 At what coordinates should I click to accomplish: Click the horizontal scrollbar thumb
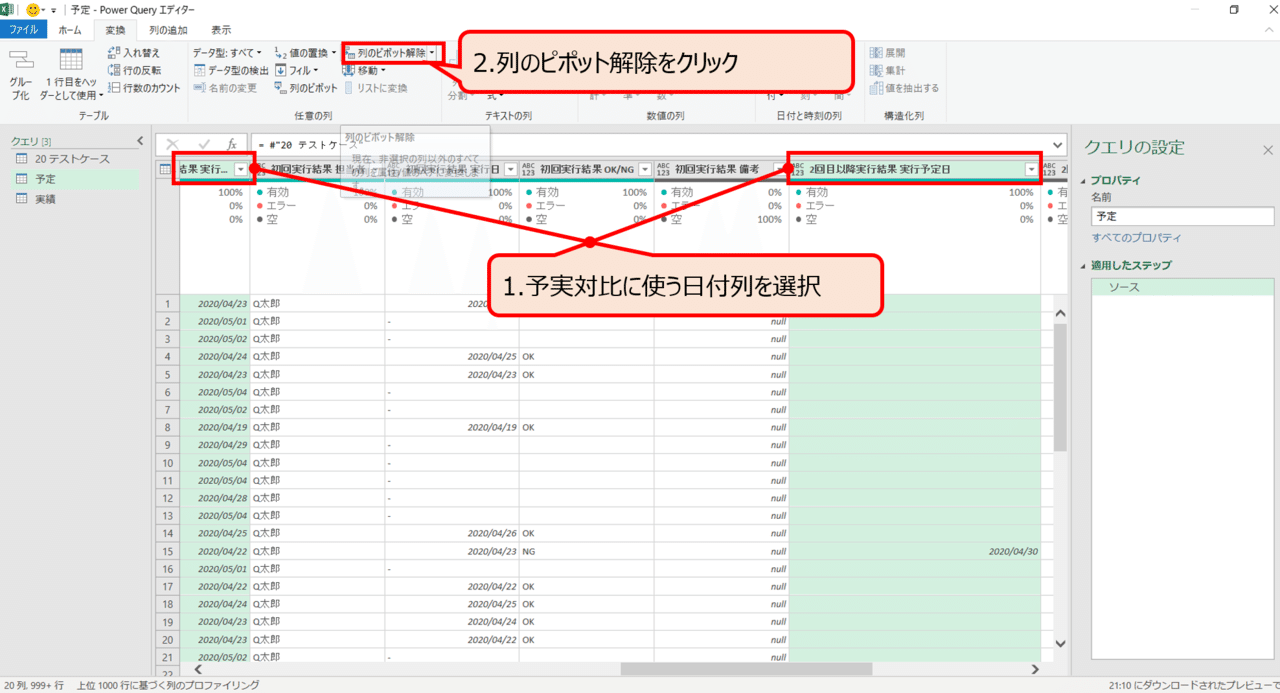[x=746, y=669]
